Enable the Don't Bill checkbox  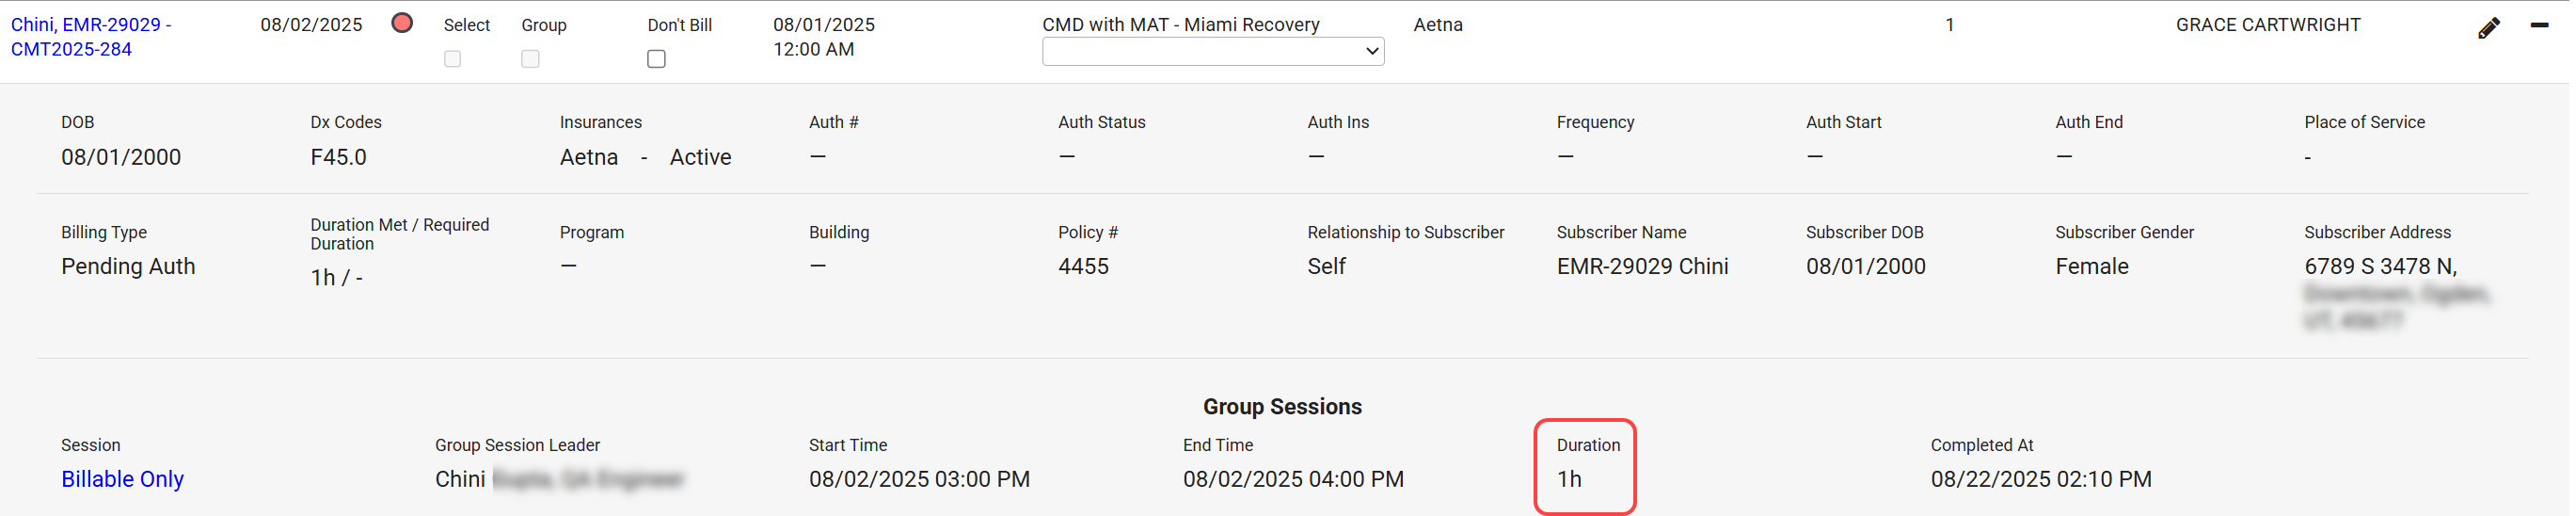(658, 59)
